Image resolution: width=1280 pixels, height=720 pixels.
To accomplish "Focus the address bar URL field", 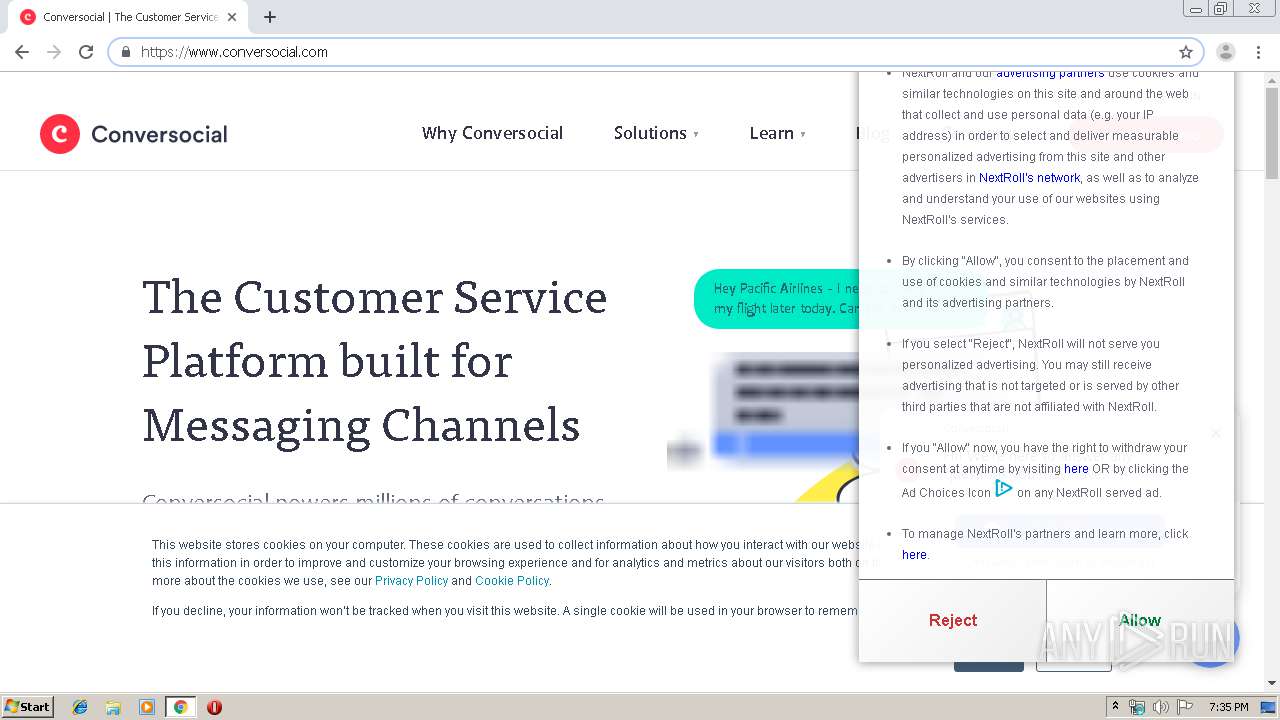I will pyautogui.click(x=655, y=52).
